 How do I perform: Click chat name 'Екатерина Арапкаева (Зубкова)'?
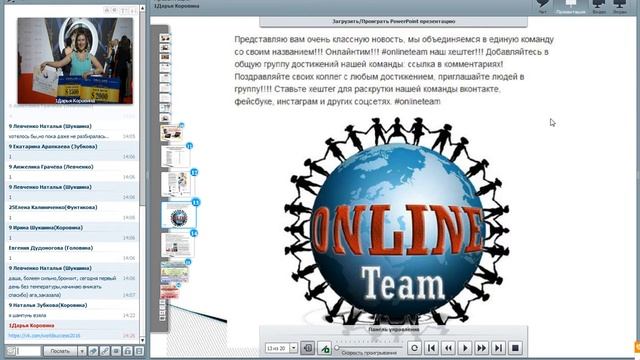point(53,147)
